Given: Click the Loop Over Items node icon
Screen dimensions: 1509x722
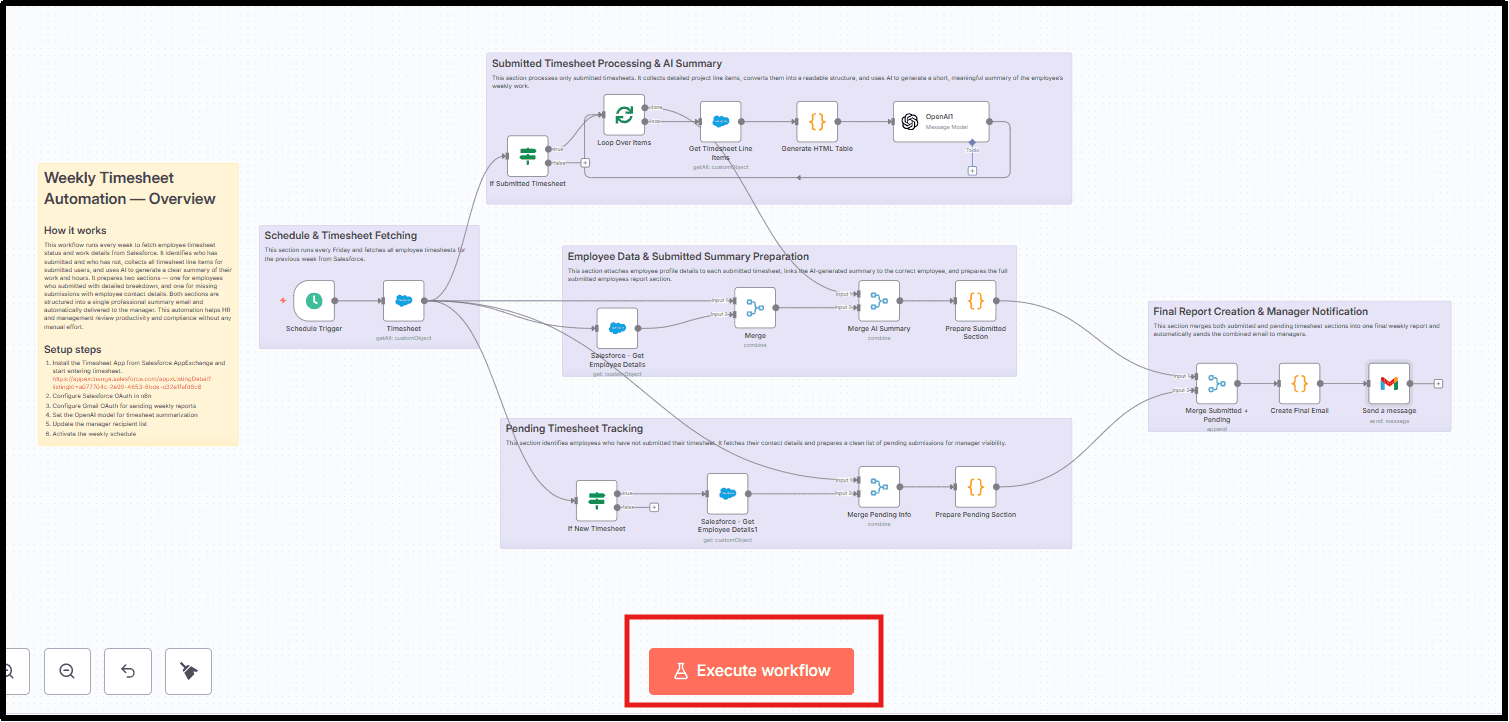Looking at the screenshot, I should coord(624,115).
